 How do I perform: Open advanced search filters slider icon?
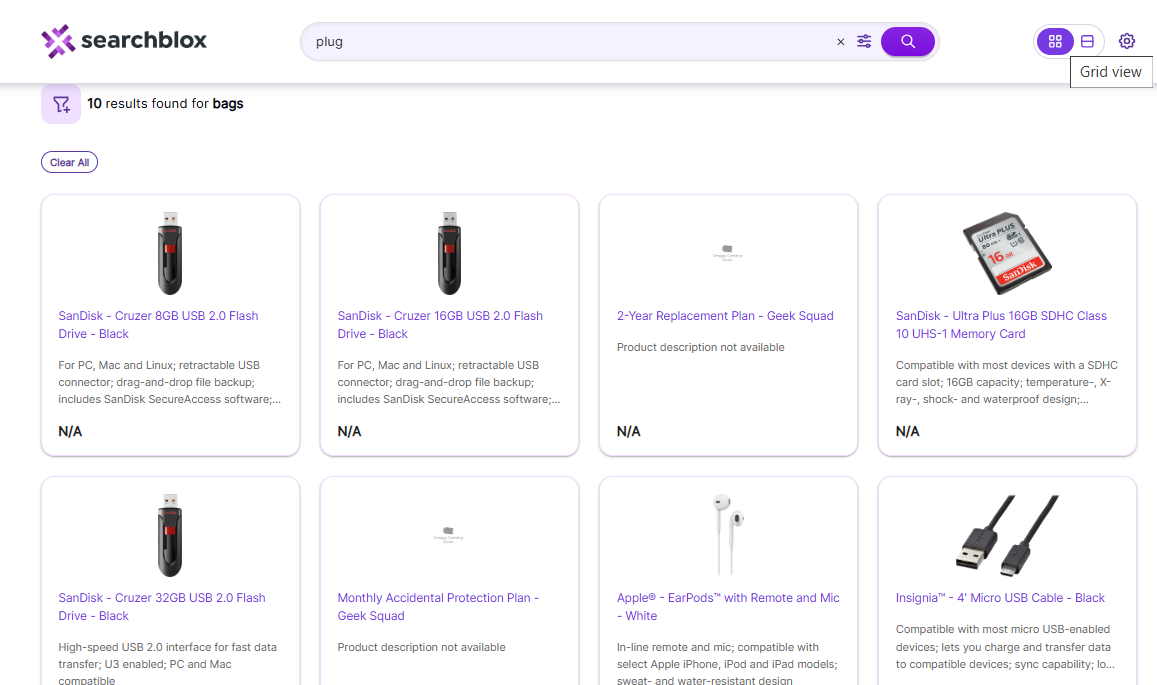tap(864, 41)
